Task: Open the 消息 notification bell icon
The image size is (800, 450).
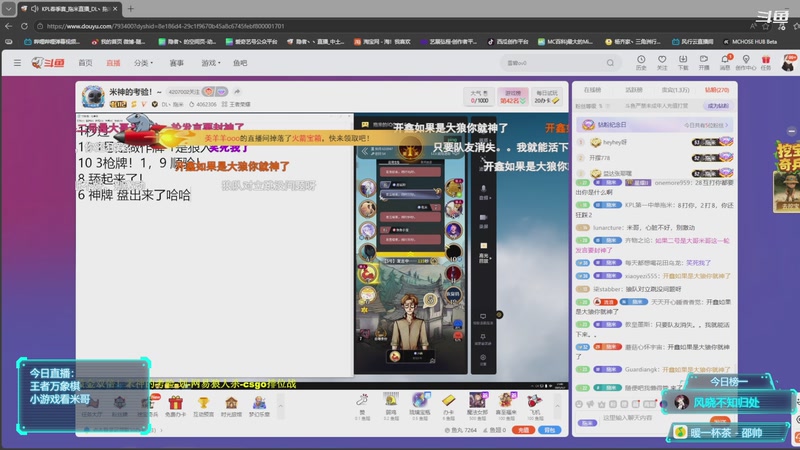Action: 724,62
